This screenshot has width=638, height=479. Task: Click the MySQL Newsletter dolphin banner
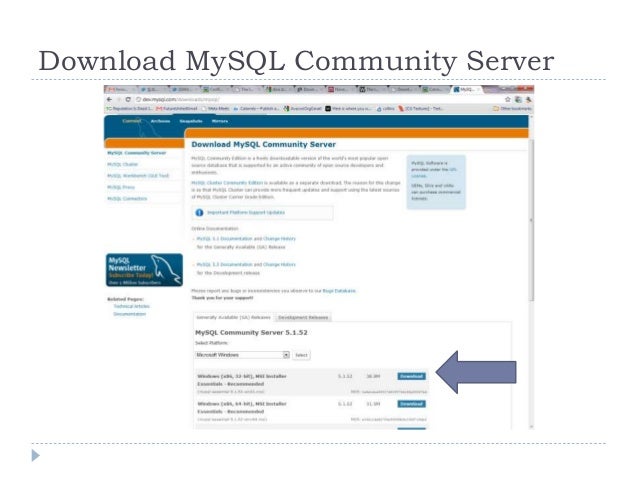pyautogui.click(x=144, y=270)
